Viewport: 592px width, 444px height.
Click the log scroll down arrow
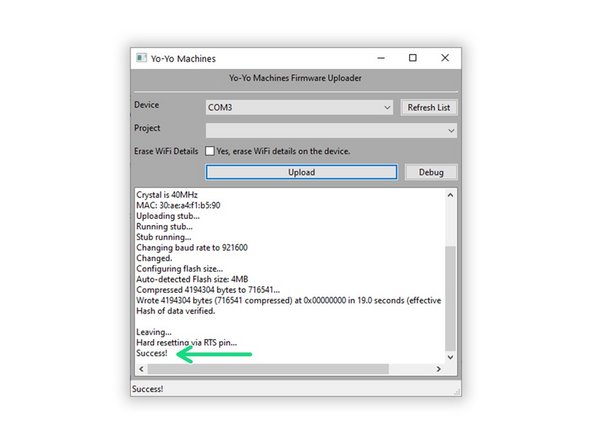click(x=450, y=357)
